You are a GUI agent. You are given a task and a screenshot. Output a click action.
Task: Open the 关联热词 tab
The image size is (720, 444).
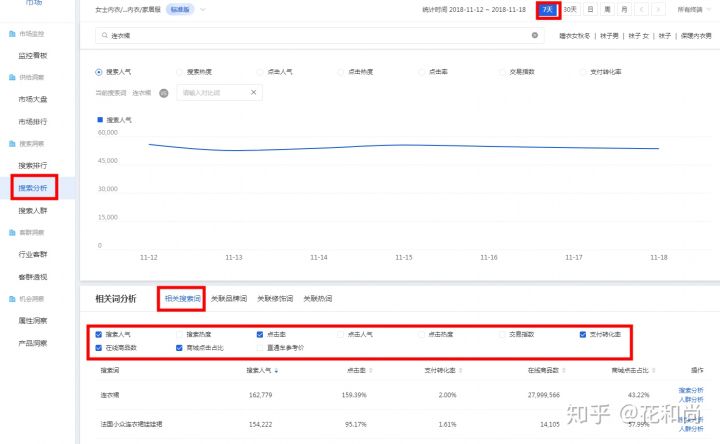[318, 298]
